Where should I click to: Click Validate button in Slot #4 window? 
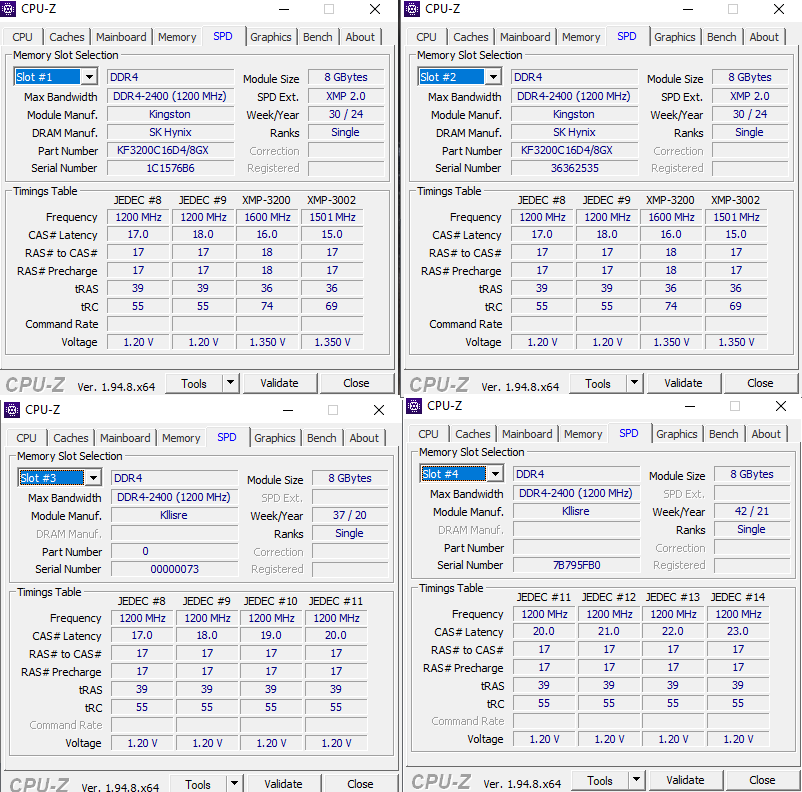pyautogui.click(x=686, y=780)
